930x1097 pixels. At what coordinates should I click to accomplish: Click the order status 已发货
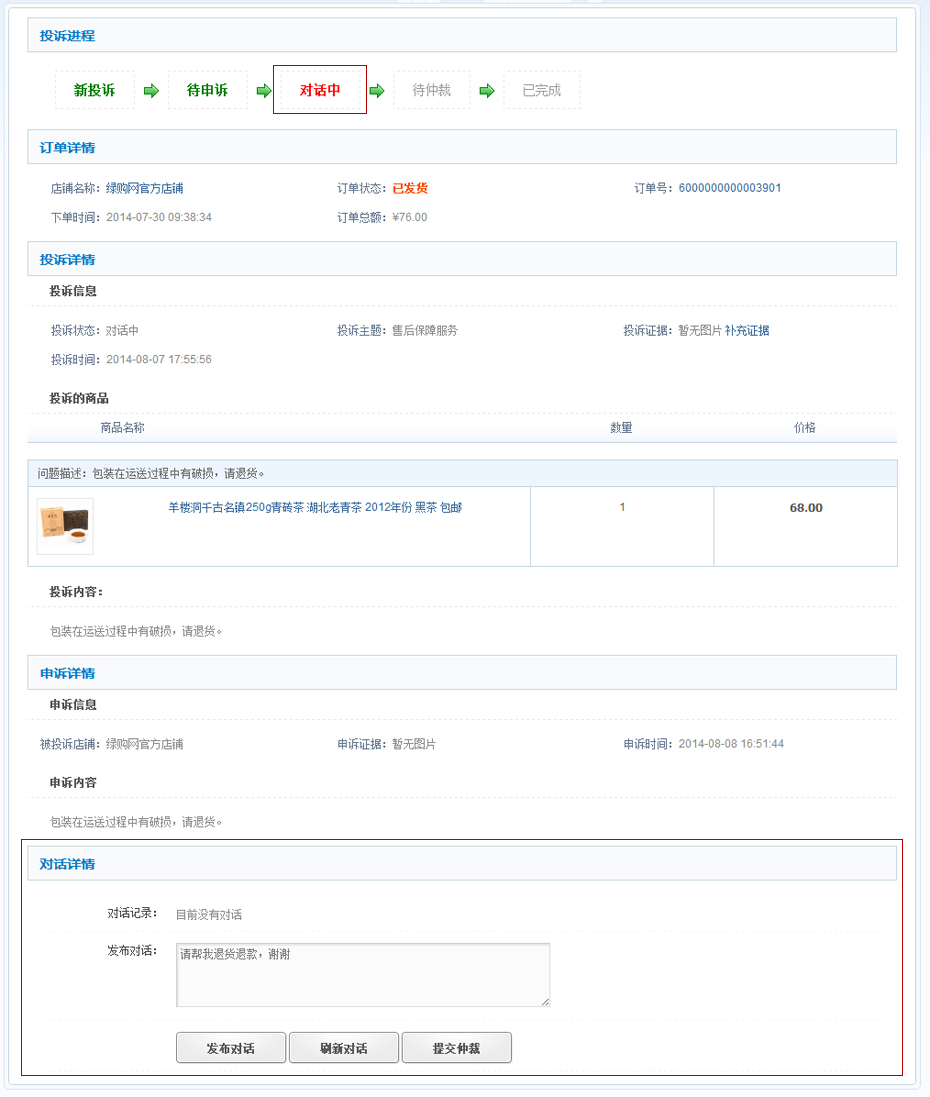pyautogui.click(x=410, y=188)
